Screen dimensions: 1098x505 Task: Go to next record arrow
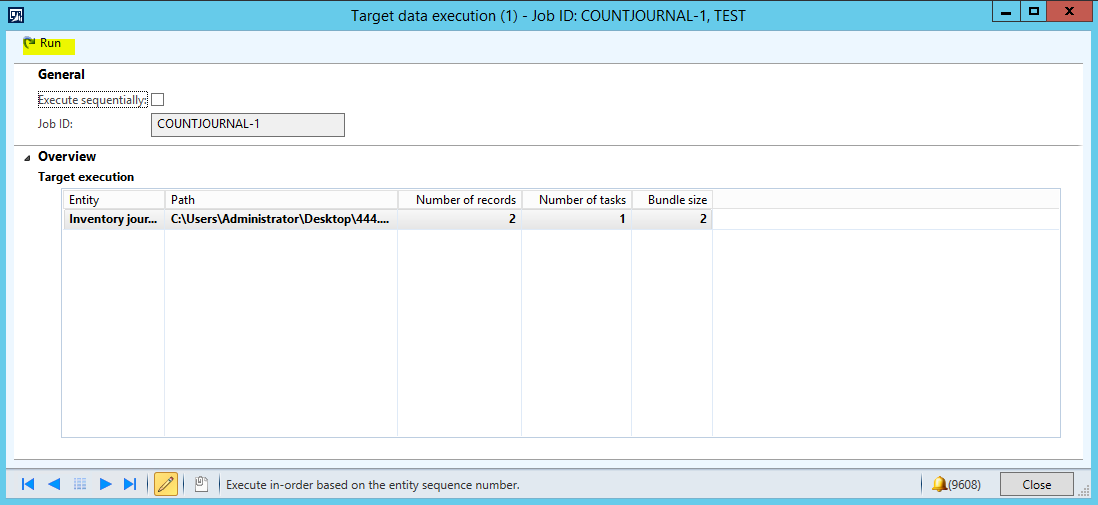click(x=105, y=484)
